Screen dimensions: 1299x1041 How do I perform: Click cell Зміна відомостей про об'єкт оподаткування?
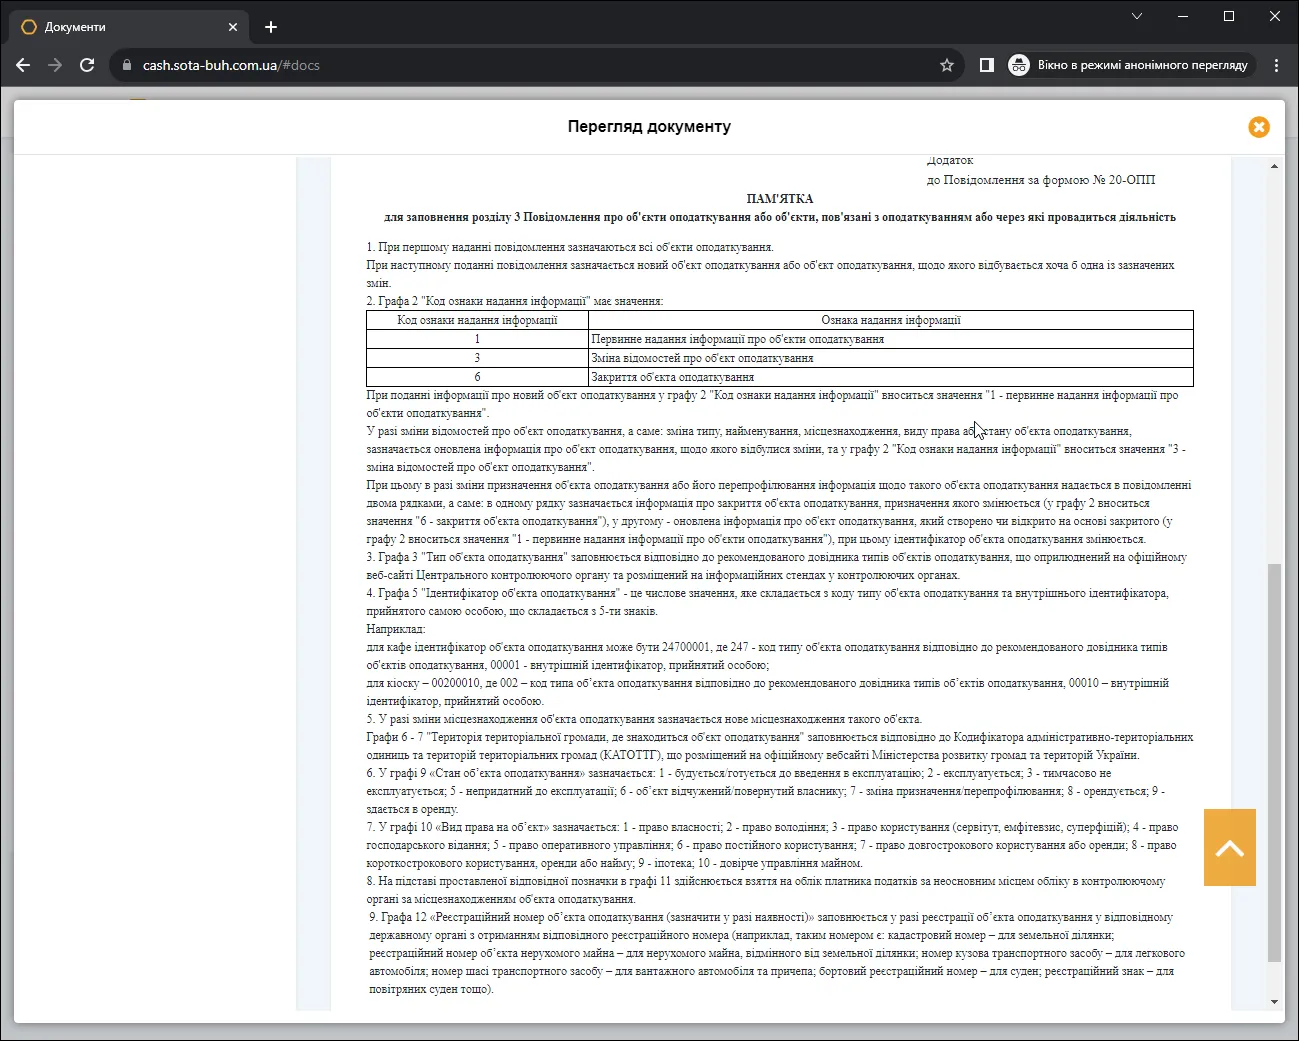[891, 358]
